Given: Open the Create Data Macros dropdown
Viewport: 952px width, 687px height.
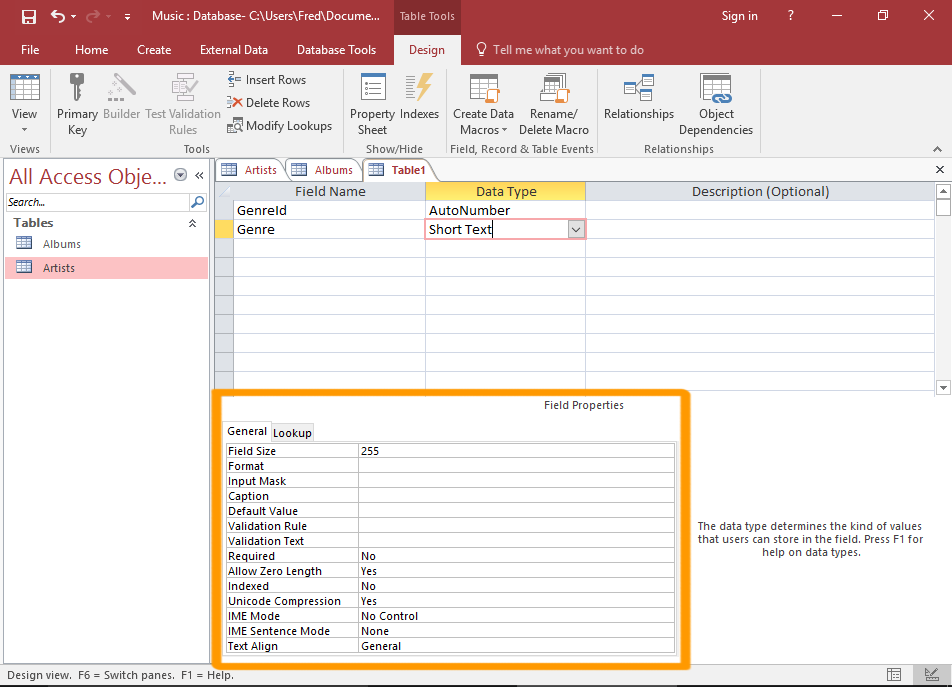Looking at the screenshot, I should tap(483, 122).
